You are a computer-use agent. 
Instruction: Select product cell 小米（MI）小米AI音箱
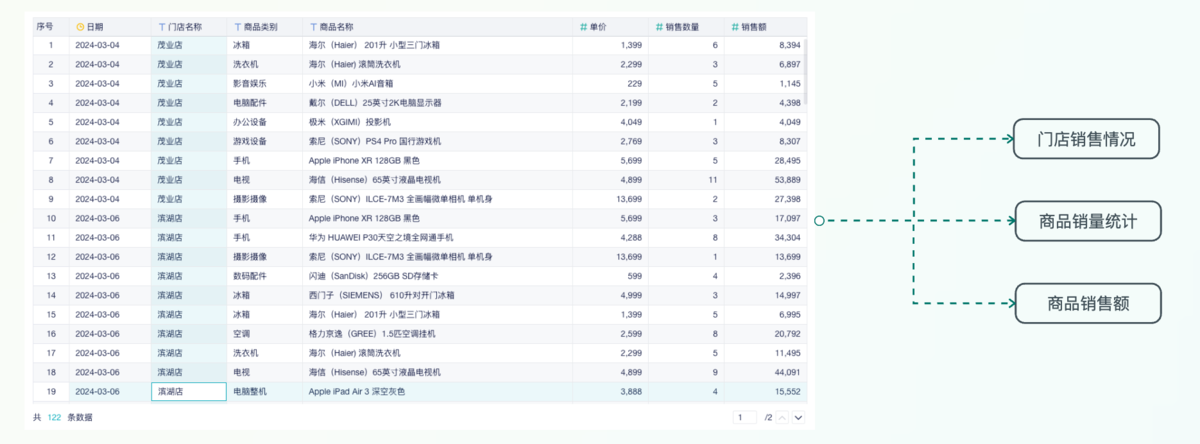(437, 84)
